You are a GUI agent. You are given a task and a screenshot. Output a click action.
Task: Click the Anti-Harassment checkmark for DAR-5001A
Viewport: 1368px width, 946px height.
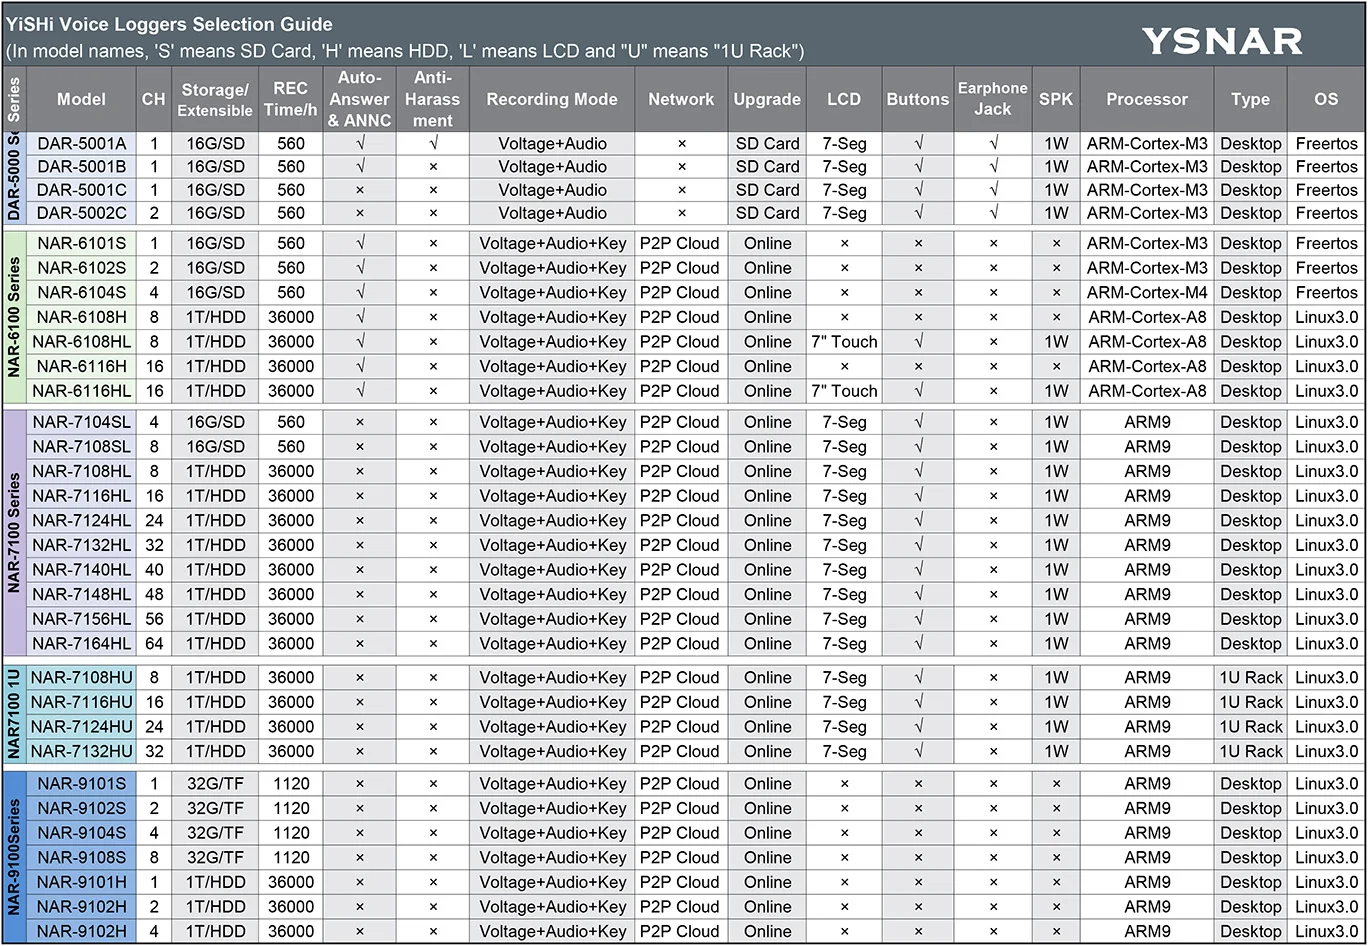432,143
